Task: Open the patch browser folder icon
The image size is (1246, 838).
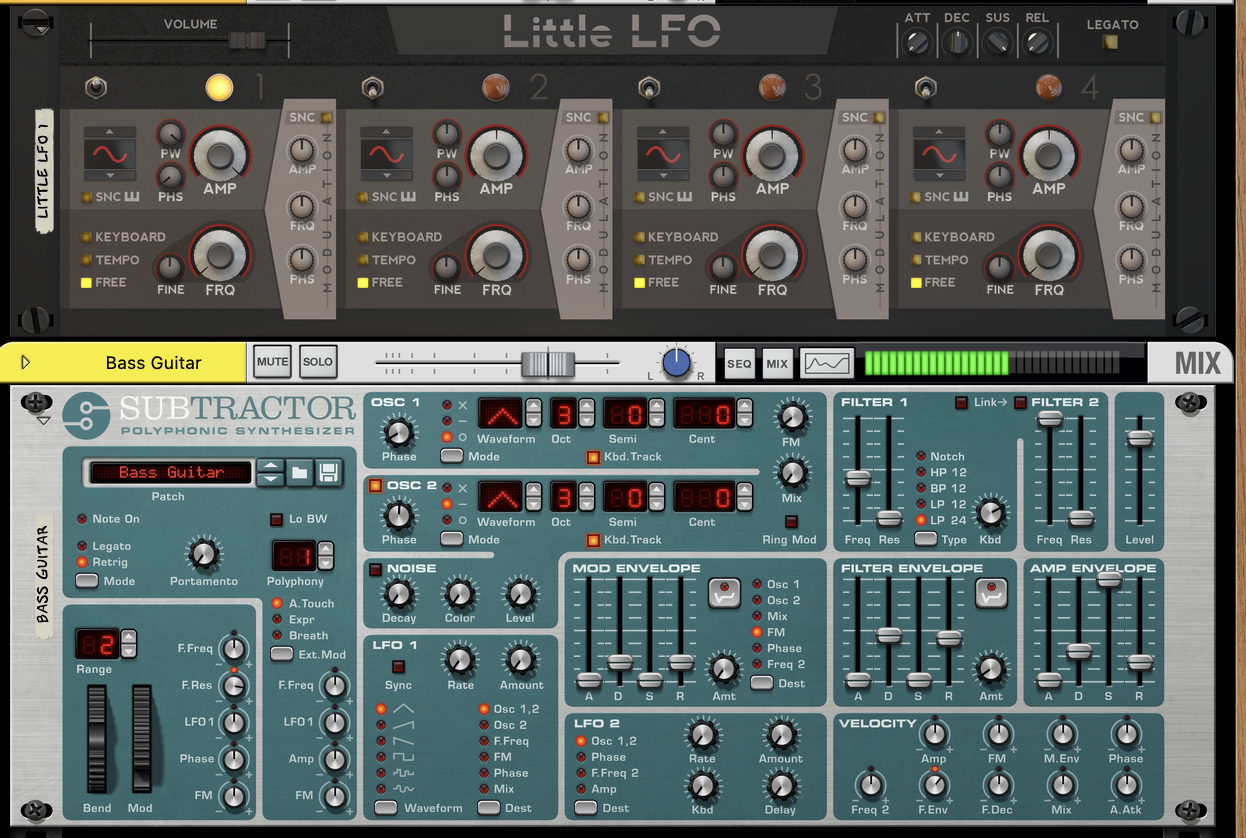Action: (x=299, y=473)
